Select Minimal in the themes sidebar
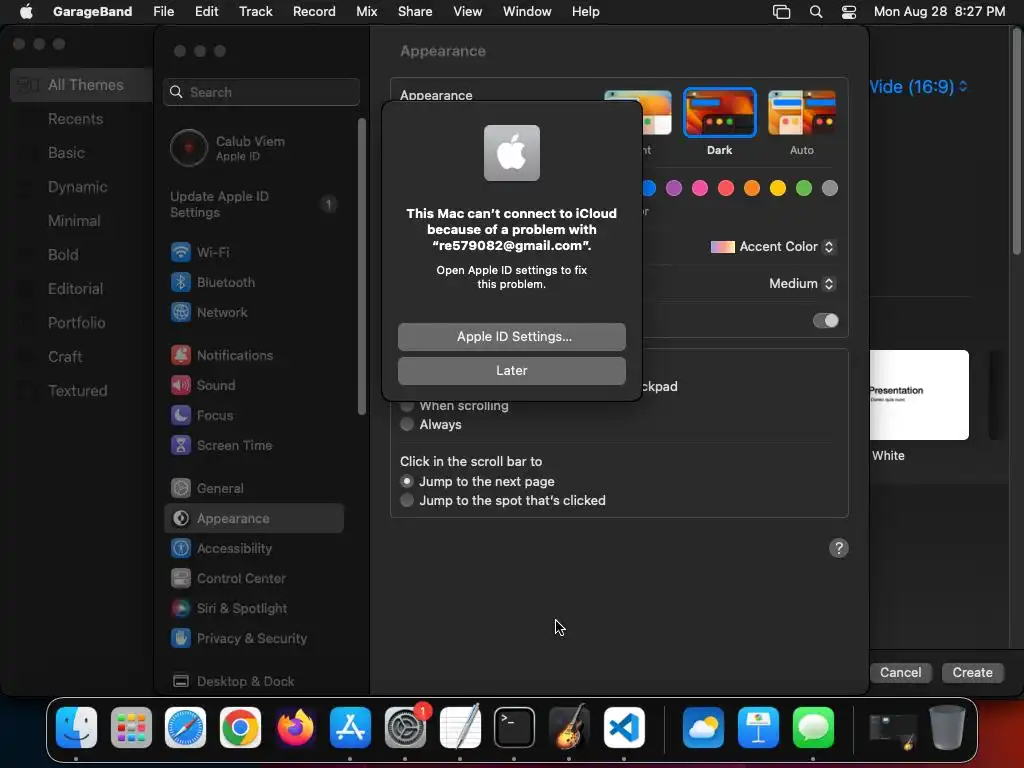The image size is (1024, 768). tap(74, 221)
